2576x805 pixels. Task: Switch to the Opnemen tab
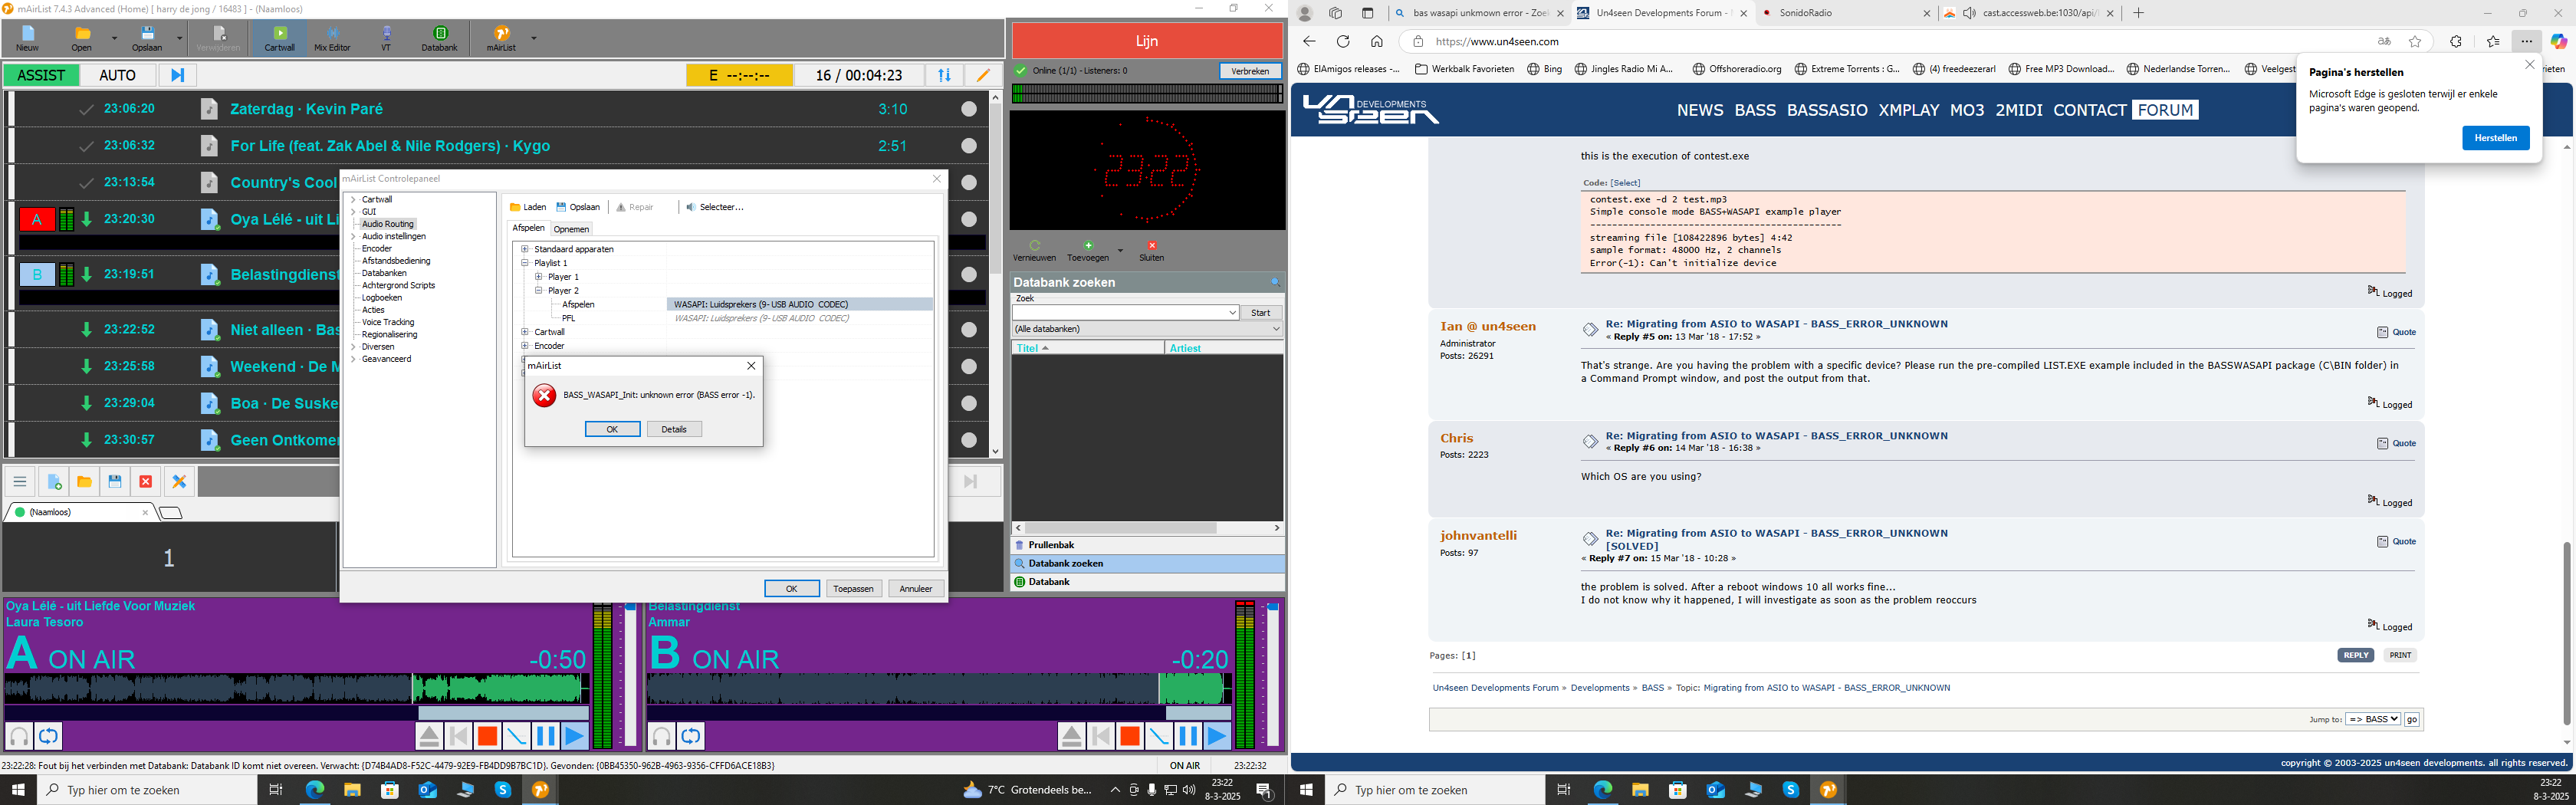(x=571, y=229)
